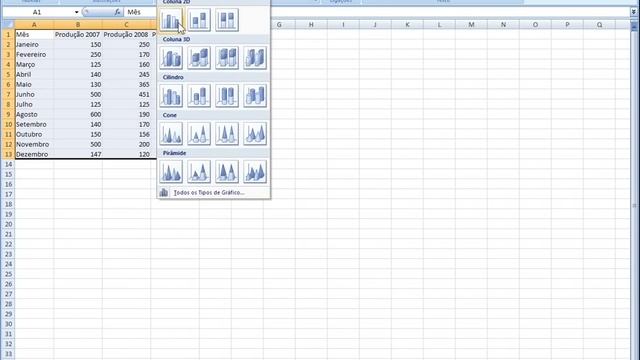This screenshot has width=640, height=360.
Task: Click the Novembro cell
Action: [x=34, y=144]
